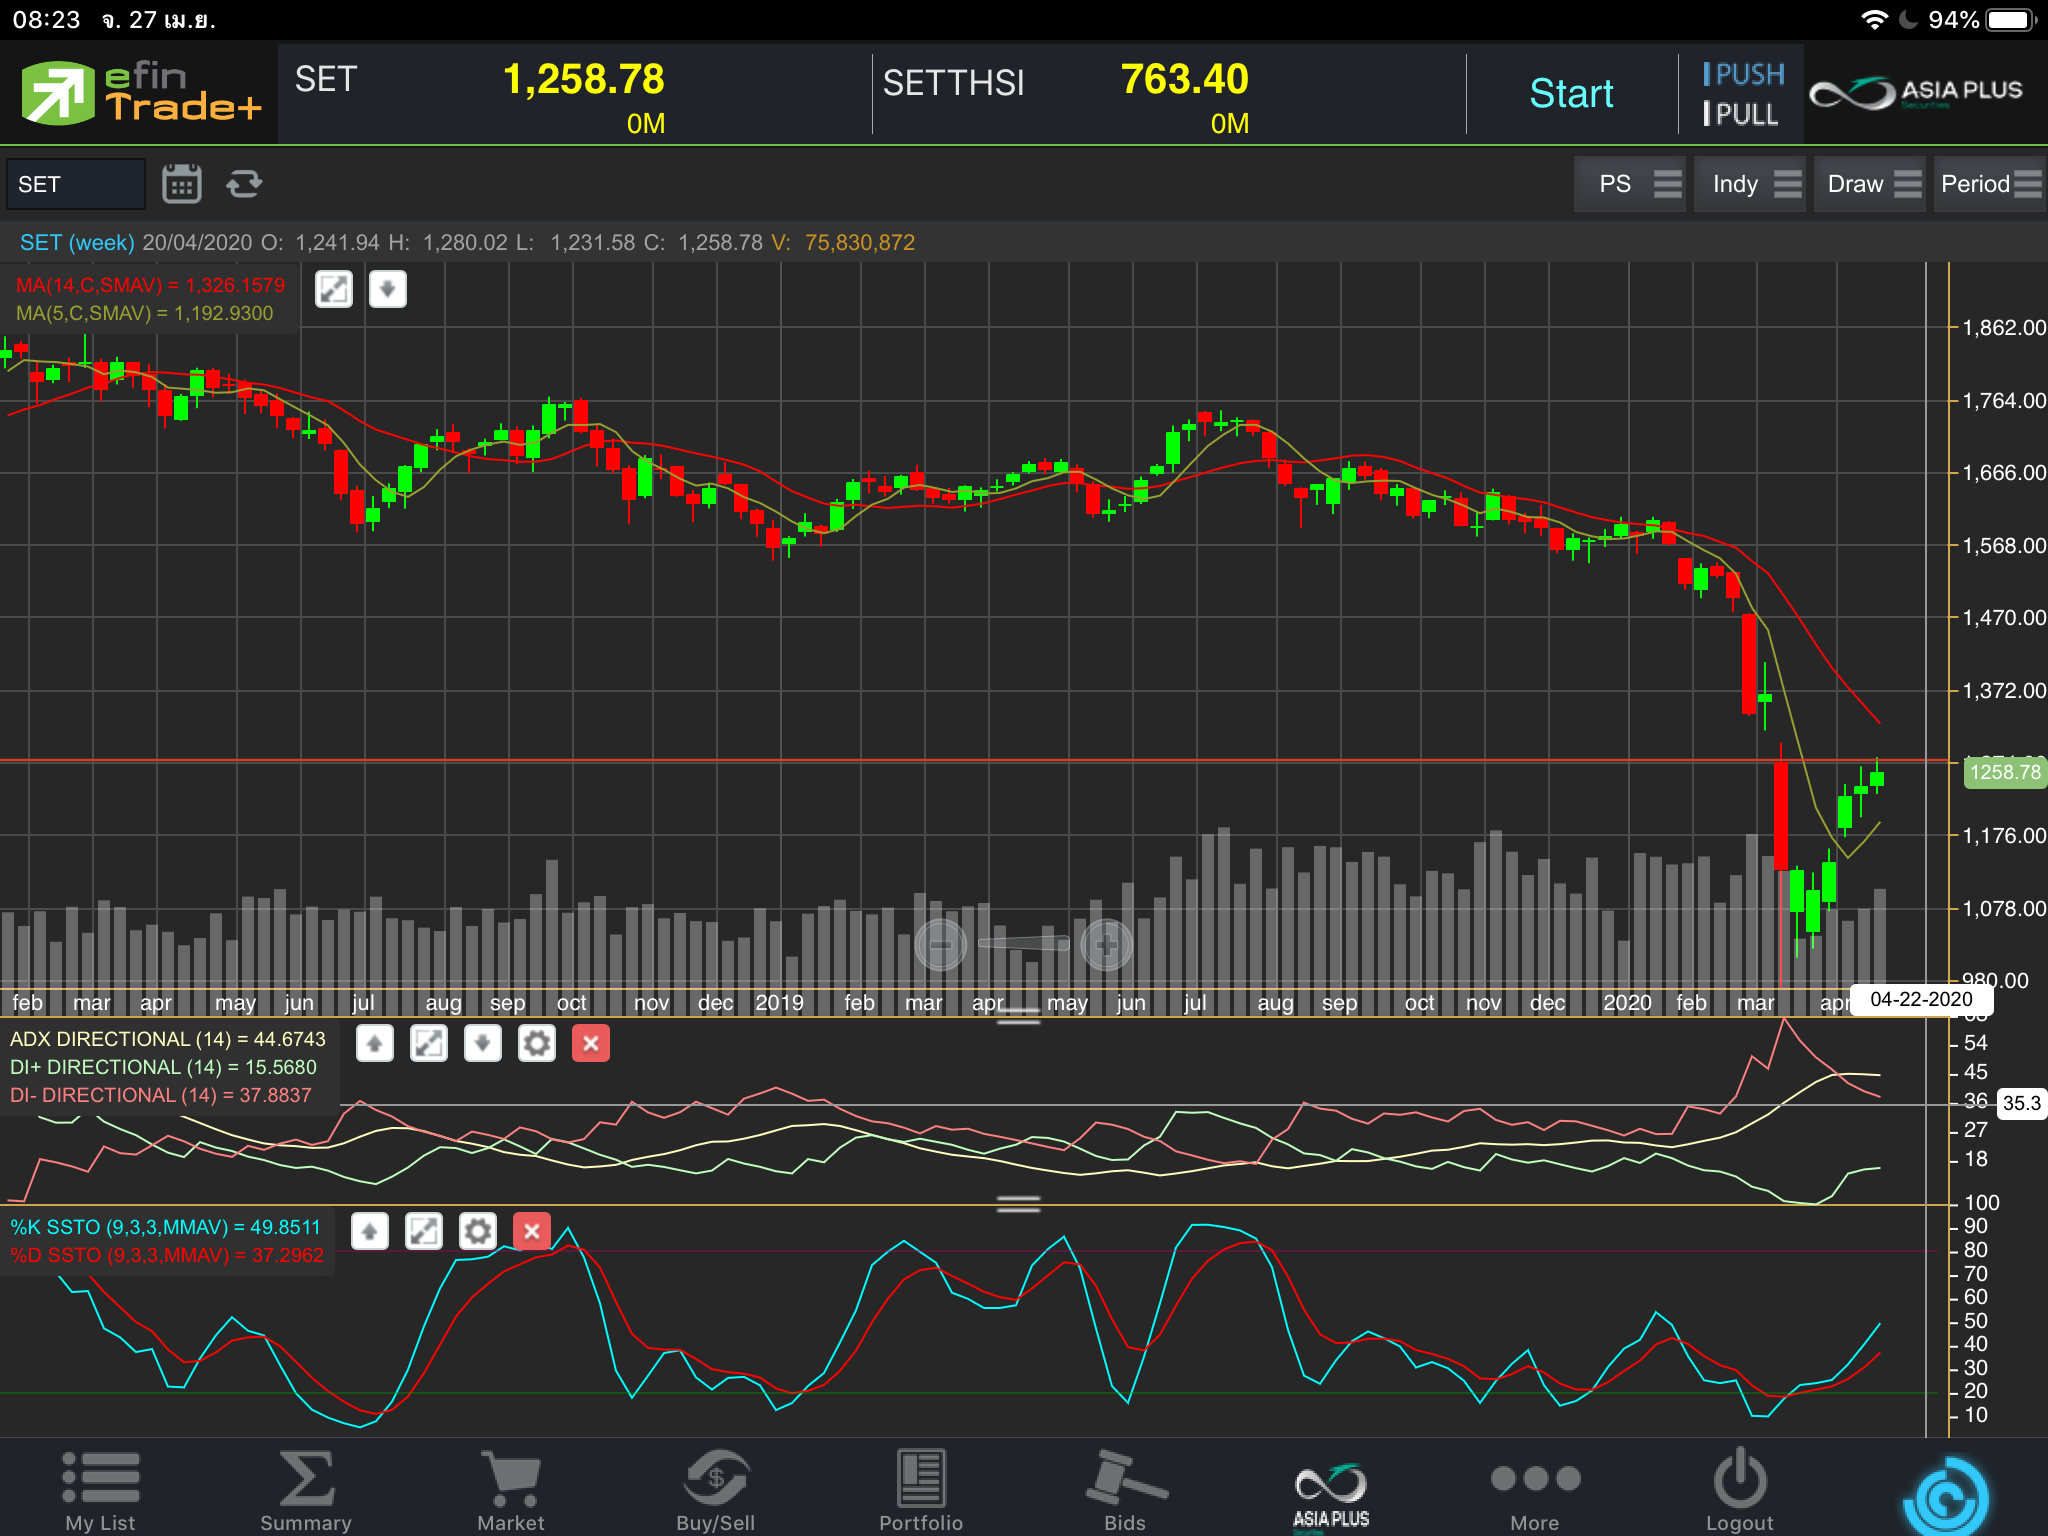The image size is (2048, 1536).
Task: Expand ADX indicator panel to fullscreen
Action: click(x=429, y=1044)
